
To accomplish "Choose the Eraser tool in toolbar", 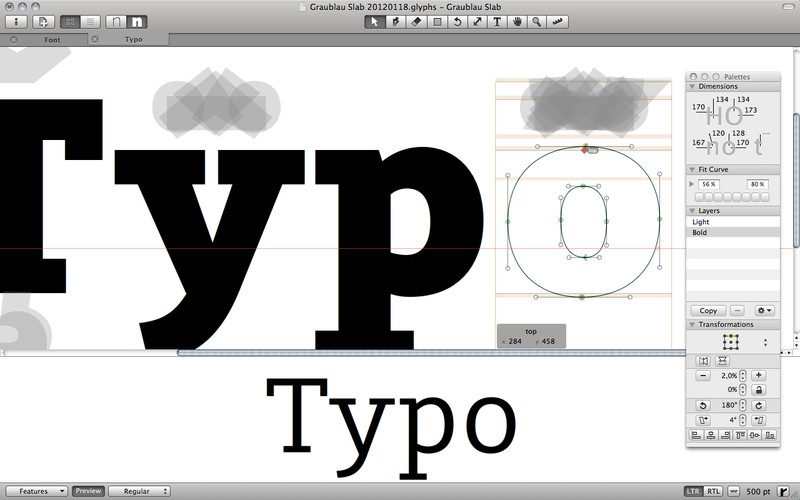I will pos(415,21).
